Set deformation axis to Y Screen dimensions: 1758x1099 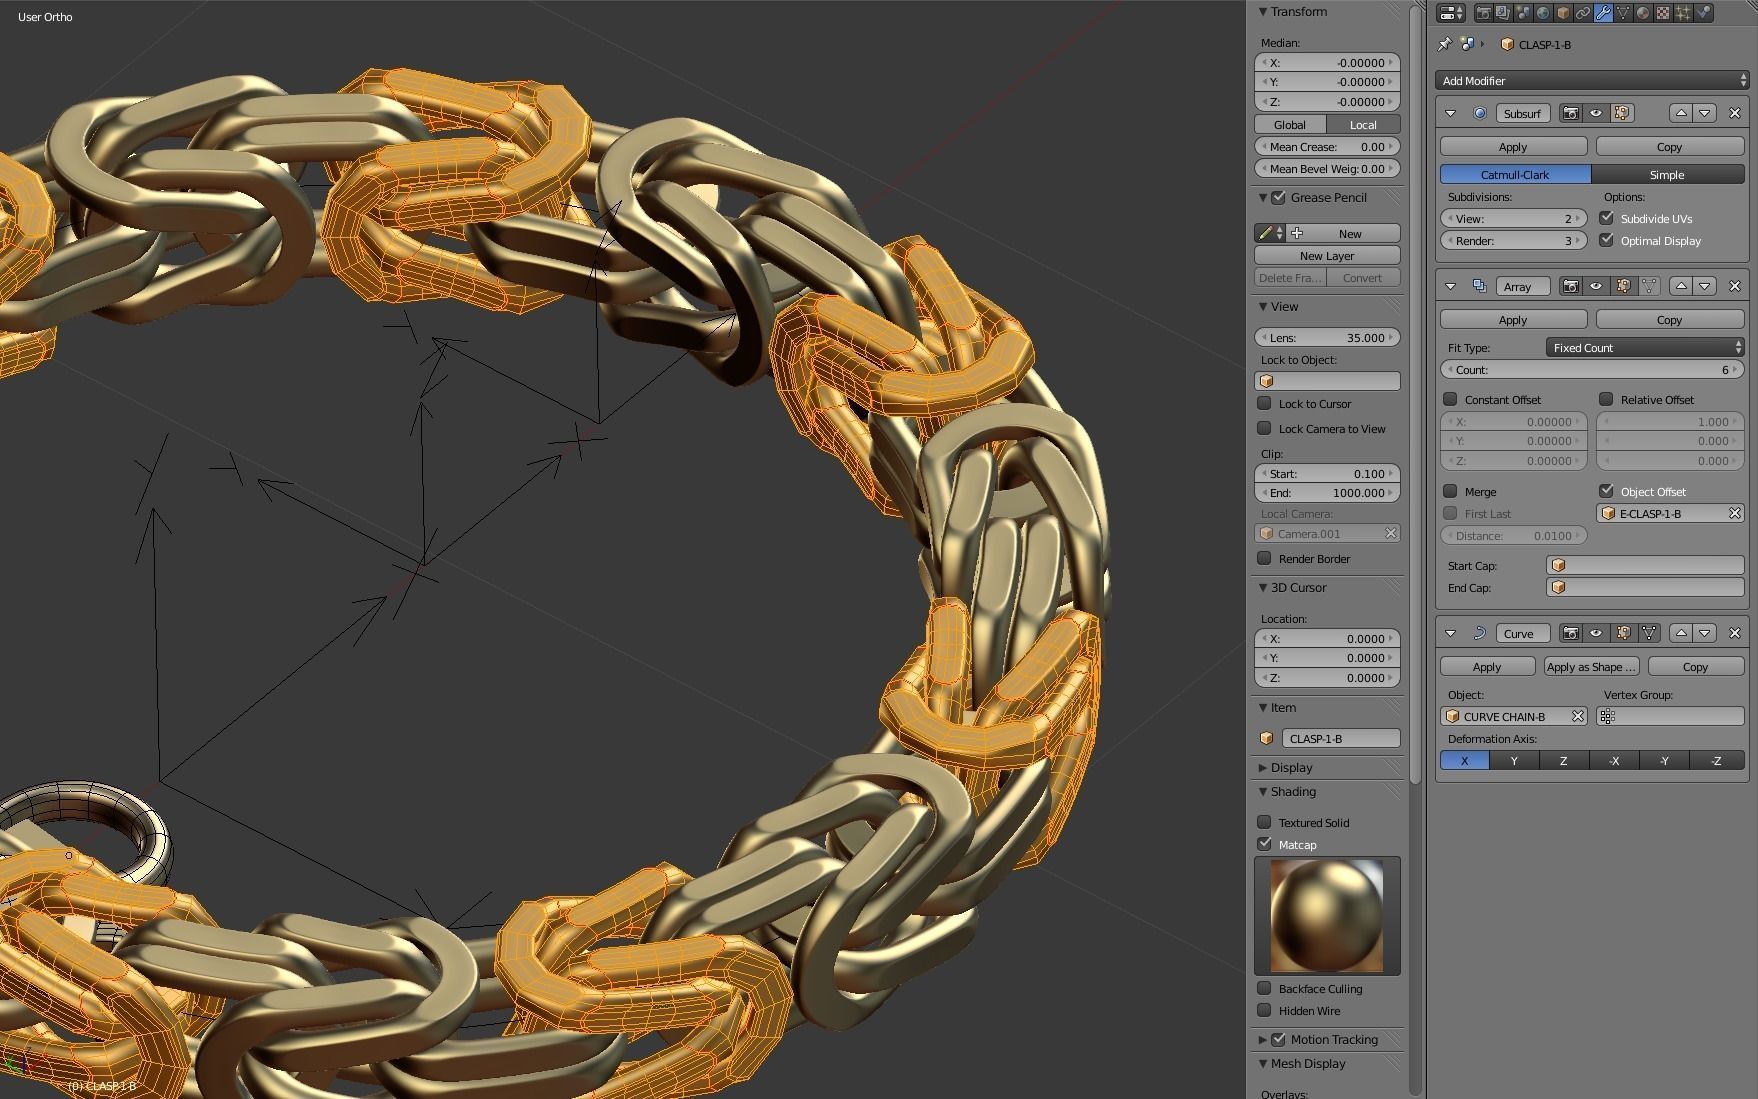(x=1514, y=760)
